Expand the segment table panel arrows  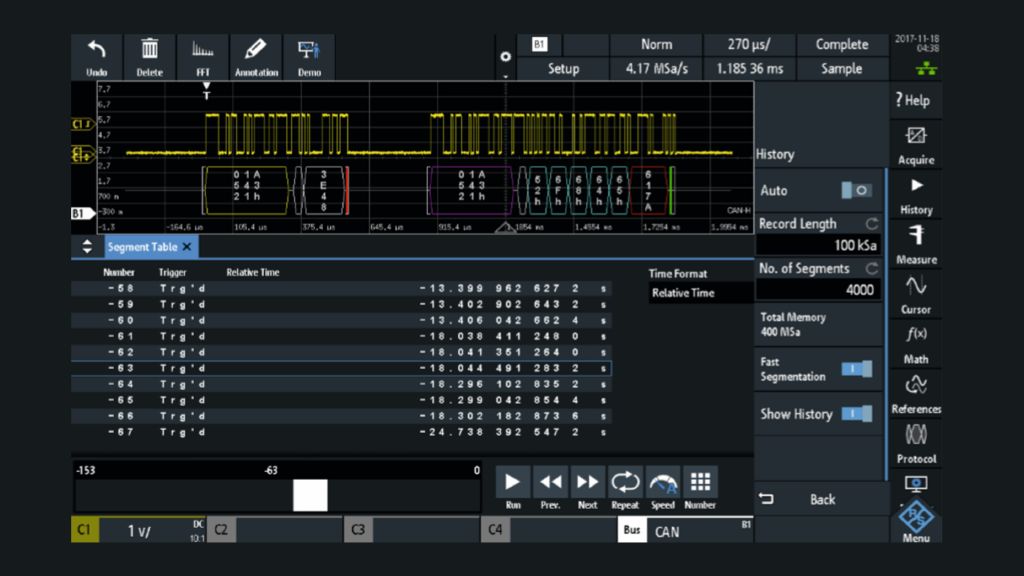pos(86,247)
